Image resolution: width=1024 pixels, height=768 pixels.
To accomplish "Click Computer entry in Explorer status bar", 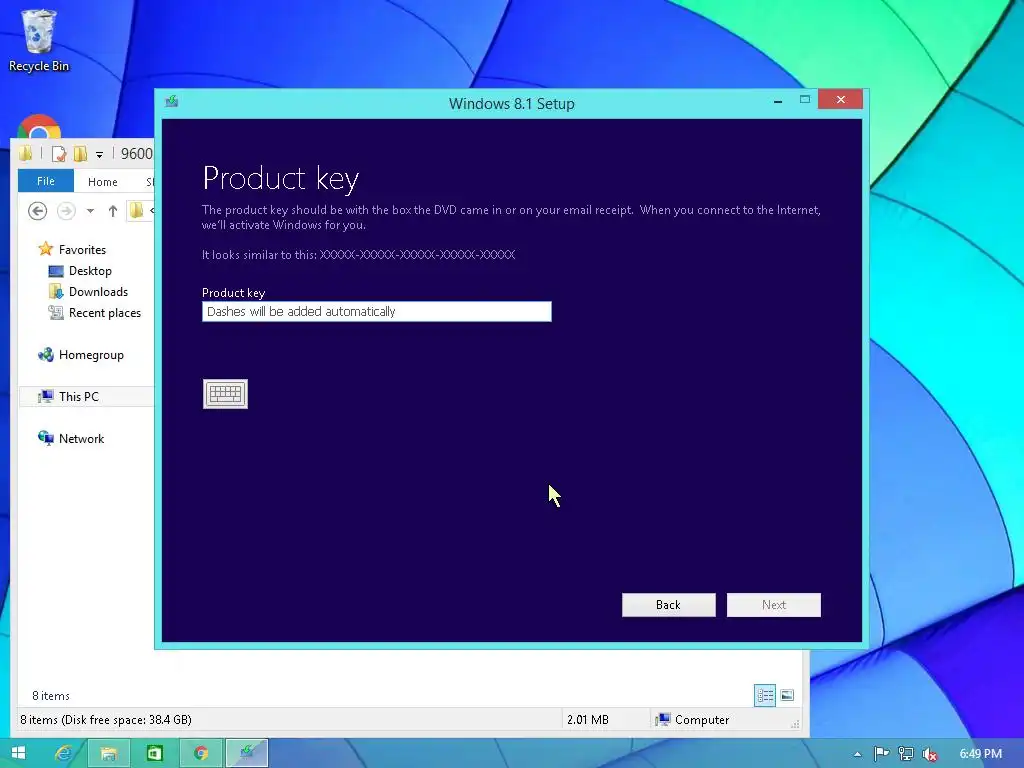I will 693,720.
